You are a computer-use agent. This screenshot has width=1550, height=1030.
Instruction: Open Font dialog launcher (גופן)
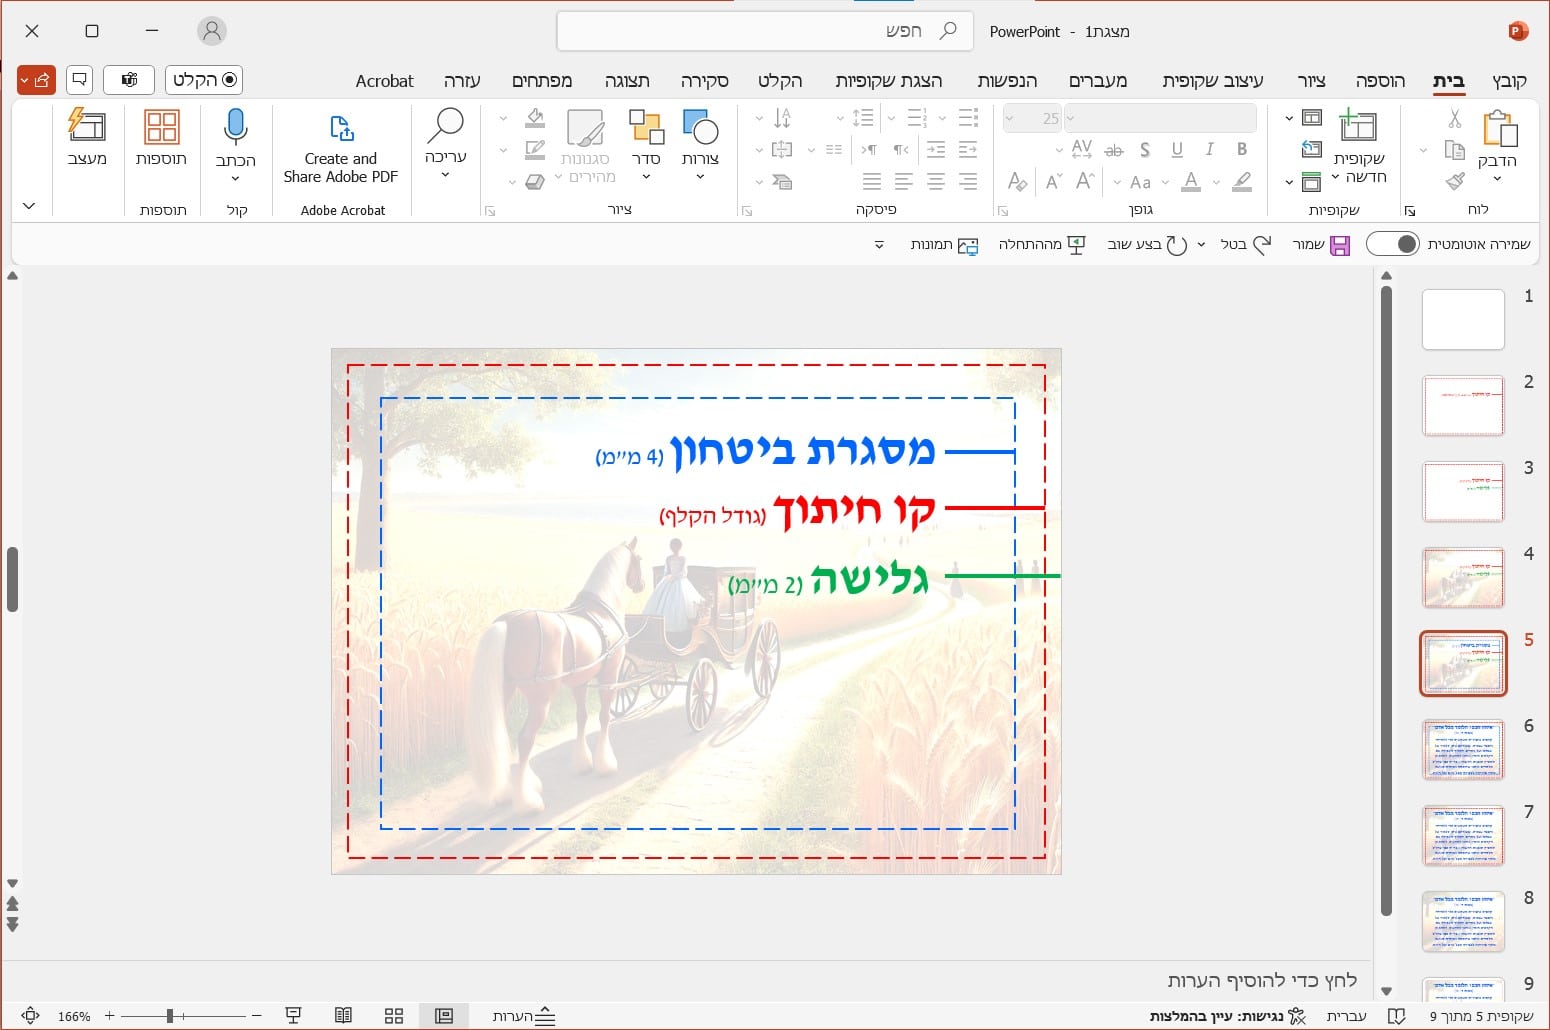click(x=1003, y=211)
